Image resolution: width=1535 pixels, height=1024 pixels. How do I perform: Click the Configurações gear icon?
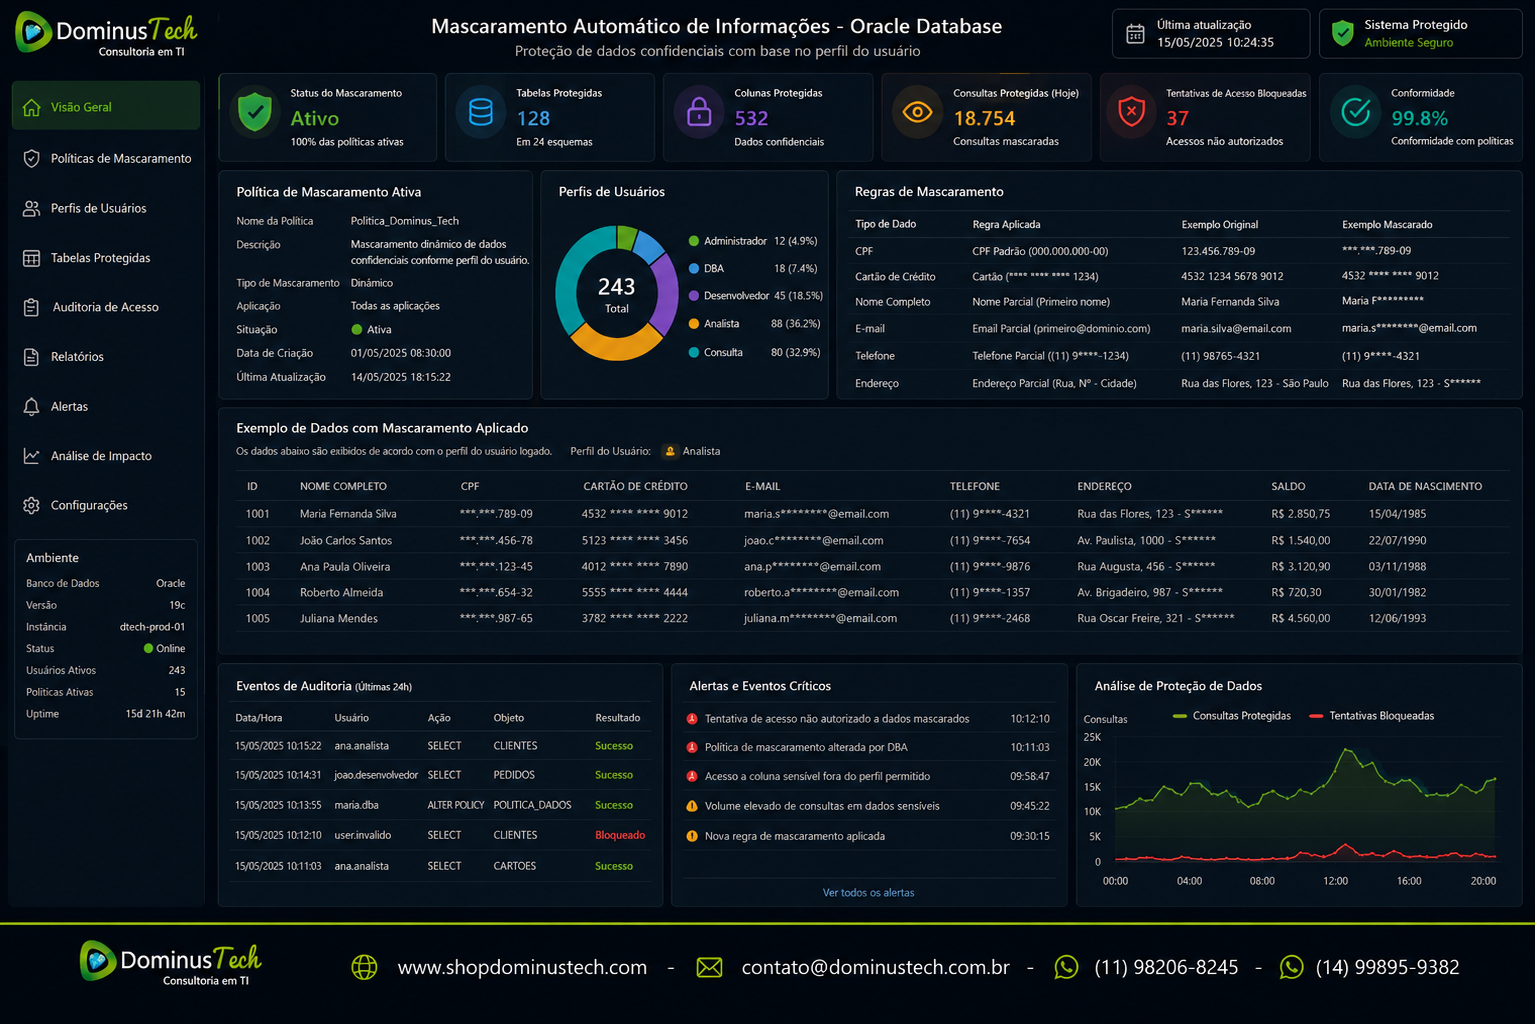[x=32, y=505]
